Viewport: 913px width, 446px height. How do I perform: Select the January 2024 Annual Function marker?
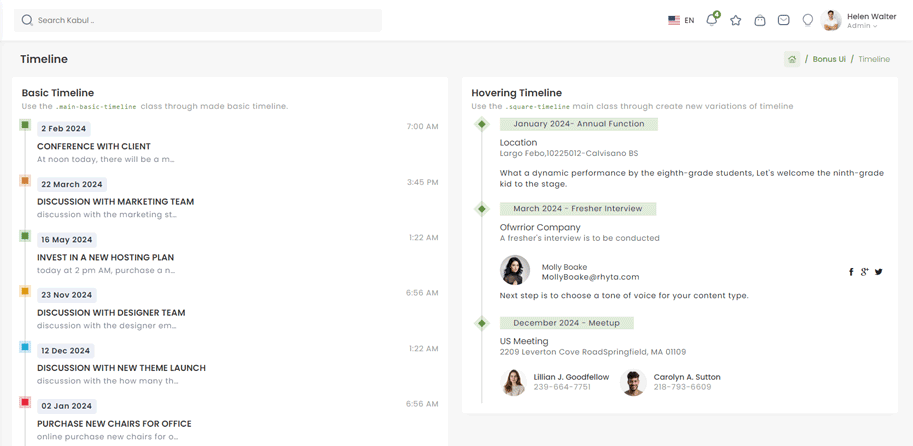482,124
